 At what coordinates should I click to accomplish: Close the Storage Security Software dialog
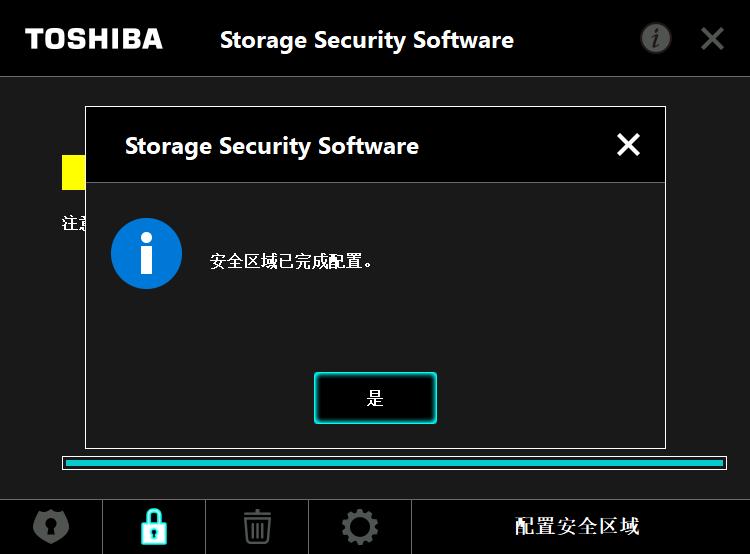628,145
